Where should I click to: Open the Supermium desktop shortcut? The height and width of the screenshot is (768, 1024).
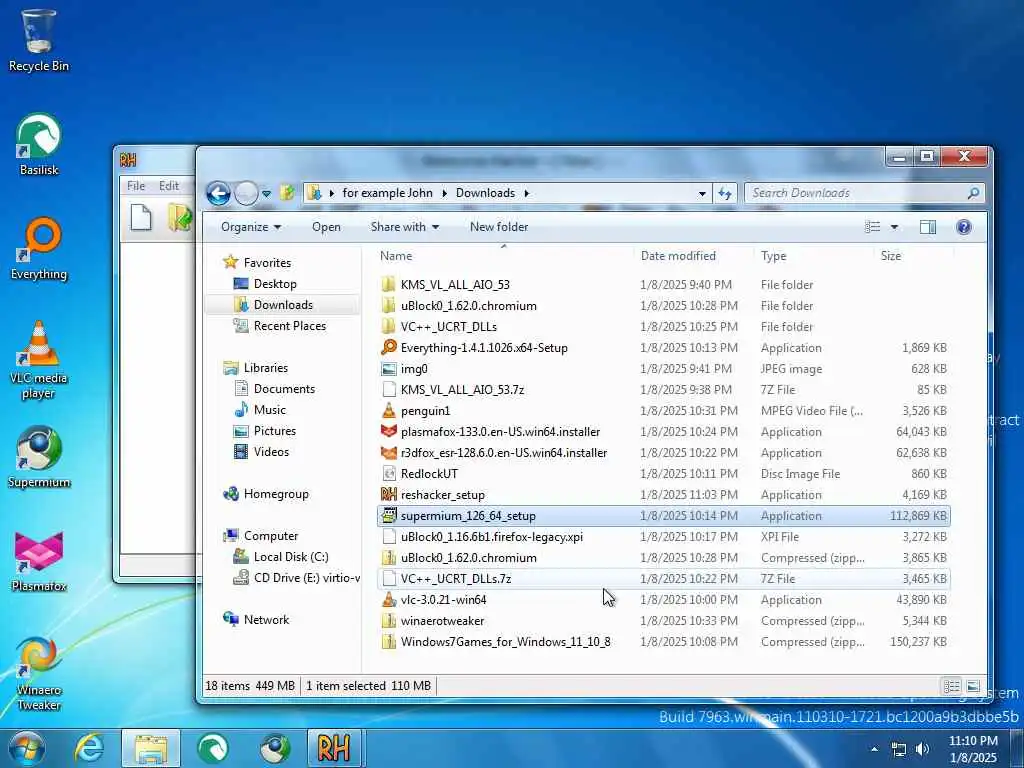(x=39, y=457)
